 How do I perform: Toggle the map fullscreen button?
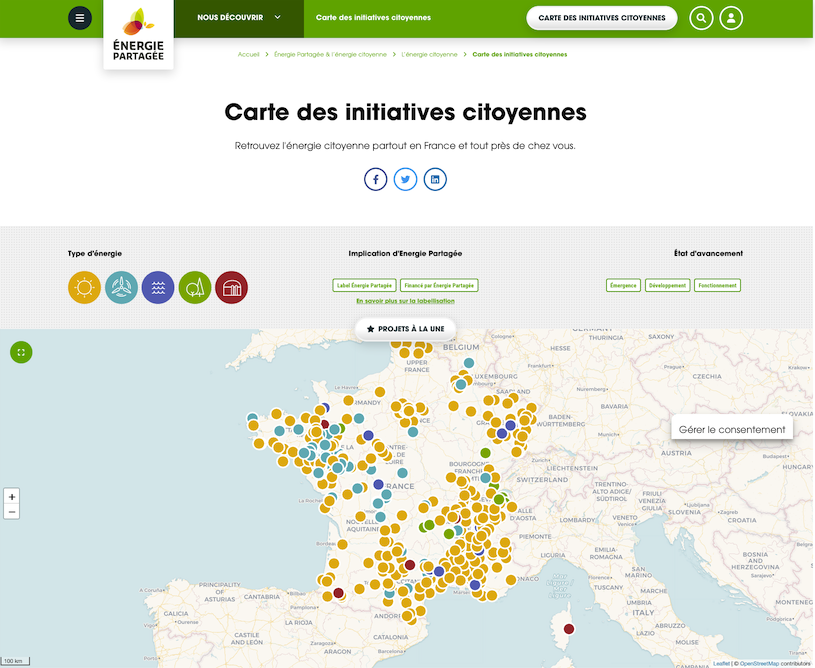(x=21, y=352)
